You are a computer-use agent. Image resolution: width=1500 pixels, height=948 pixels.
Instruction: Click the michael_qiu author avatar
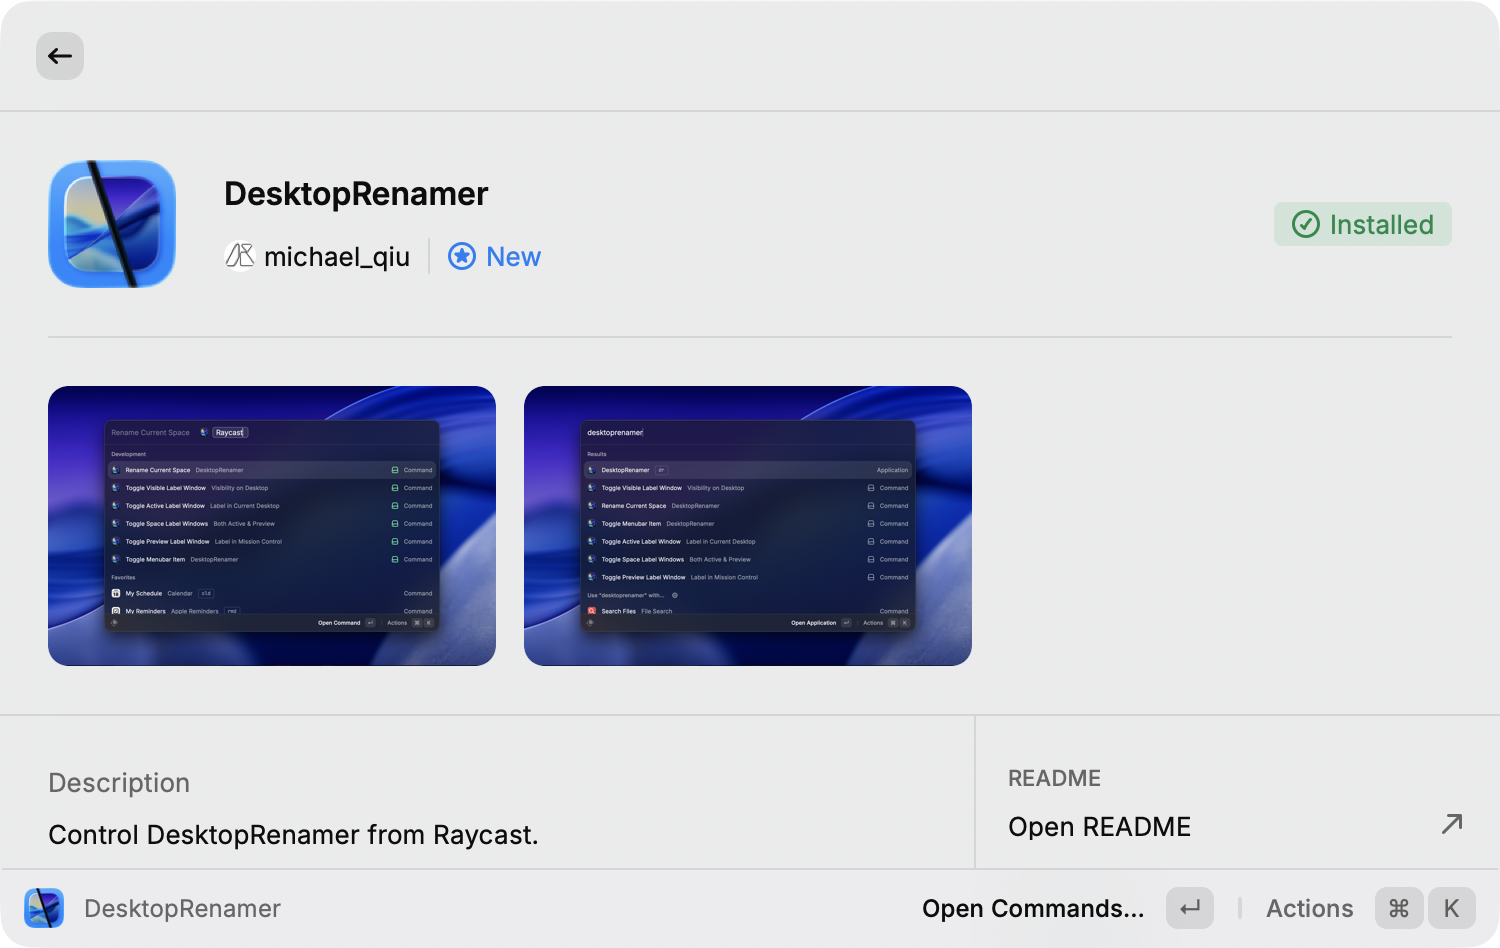click(x=240, y=257)
